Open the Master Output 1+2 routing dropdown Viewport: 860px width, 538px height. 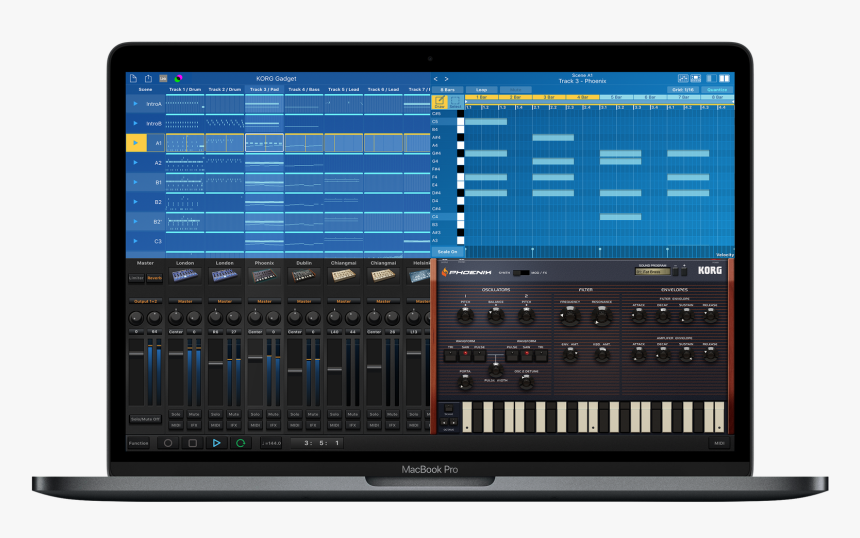(x=145, y=301)
